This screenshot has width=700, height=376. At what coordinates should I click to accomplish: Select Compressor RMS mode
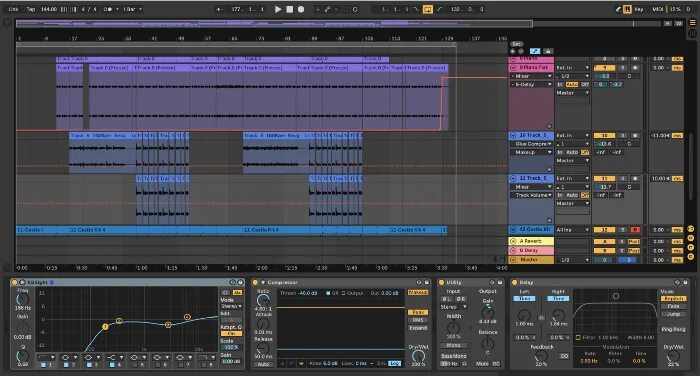(x=418, y=320)
